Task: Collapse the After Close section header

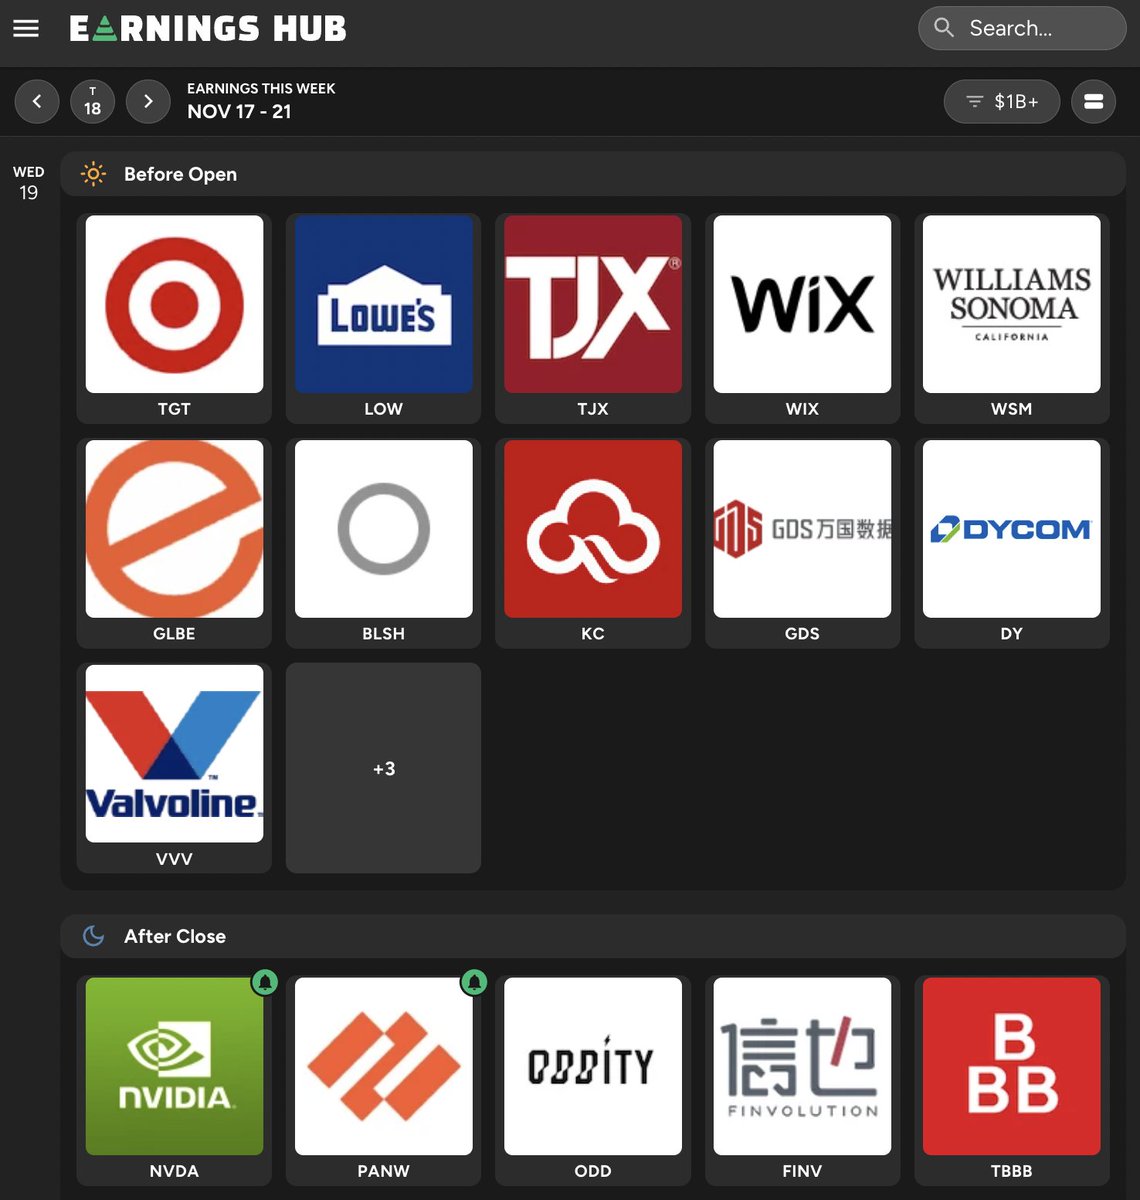Action: pyautogui.click(x=593, y=936)
